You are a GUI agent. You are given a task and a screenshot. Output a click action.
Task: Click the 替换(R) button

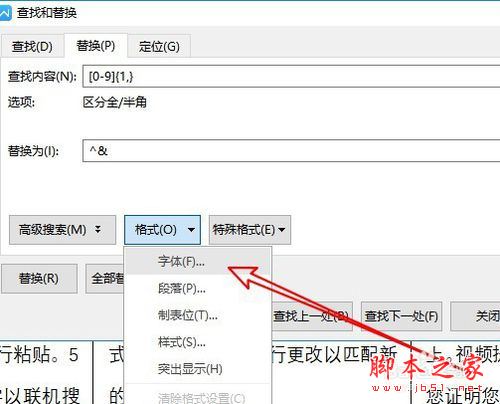39,279
